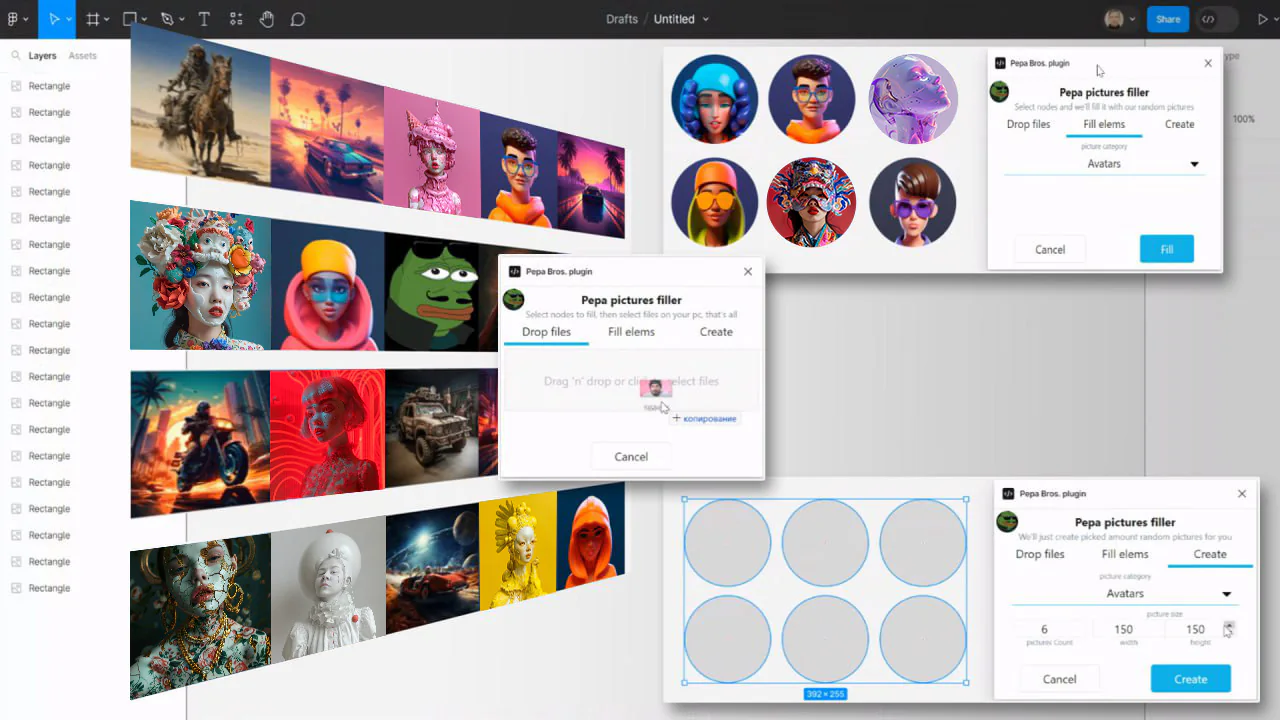1280x720 pixels.
Task: Click the blue Create button
Action: [x=1190, y=679]
